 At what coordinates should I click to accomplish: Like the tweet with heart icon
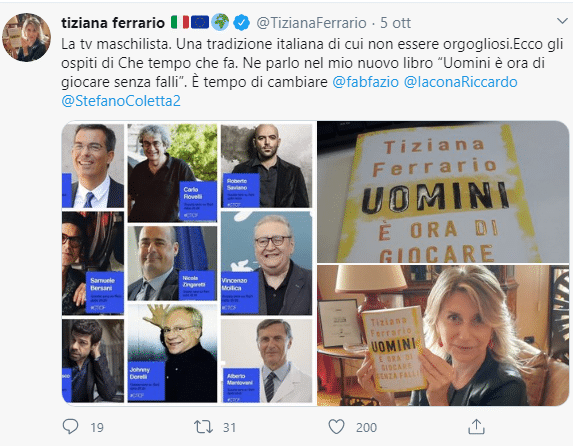(336, 427)
